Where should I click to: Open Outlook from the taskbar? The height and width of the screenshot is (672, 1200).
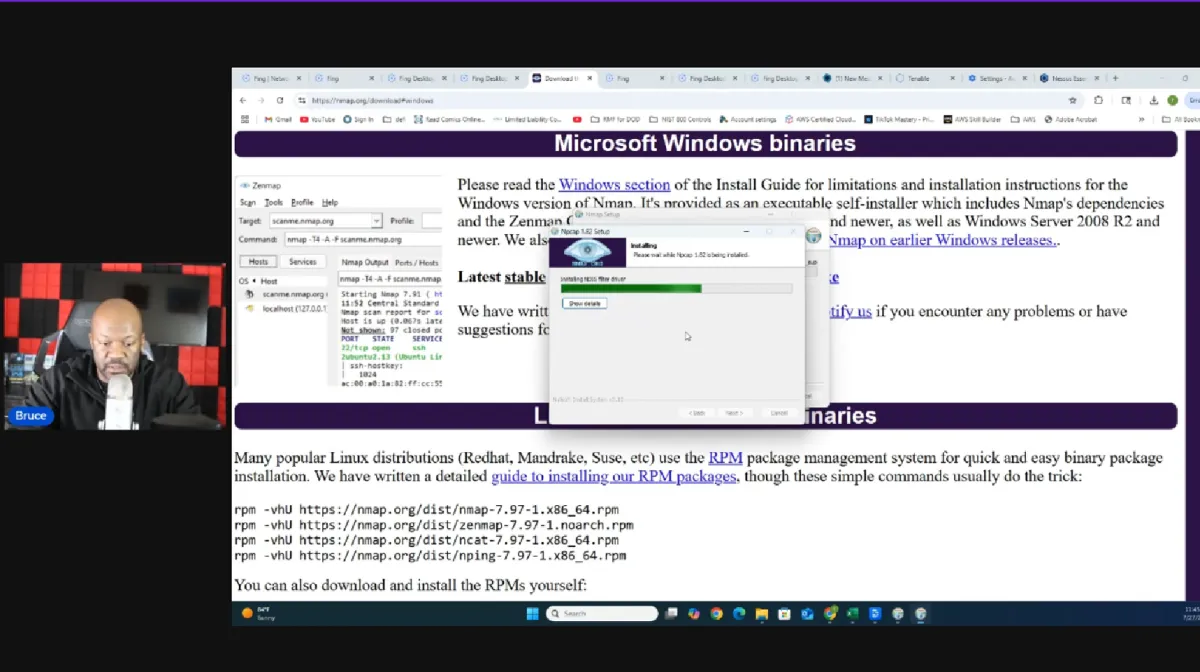(x=807, y=614)
